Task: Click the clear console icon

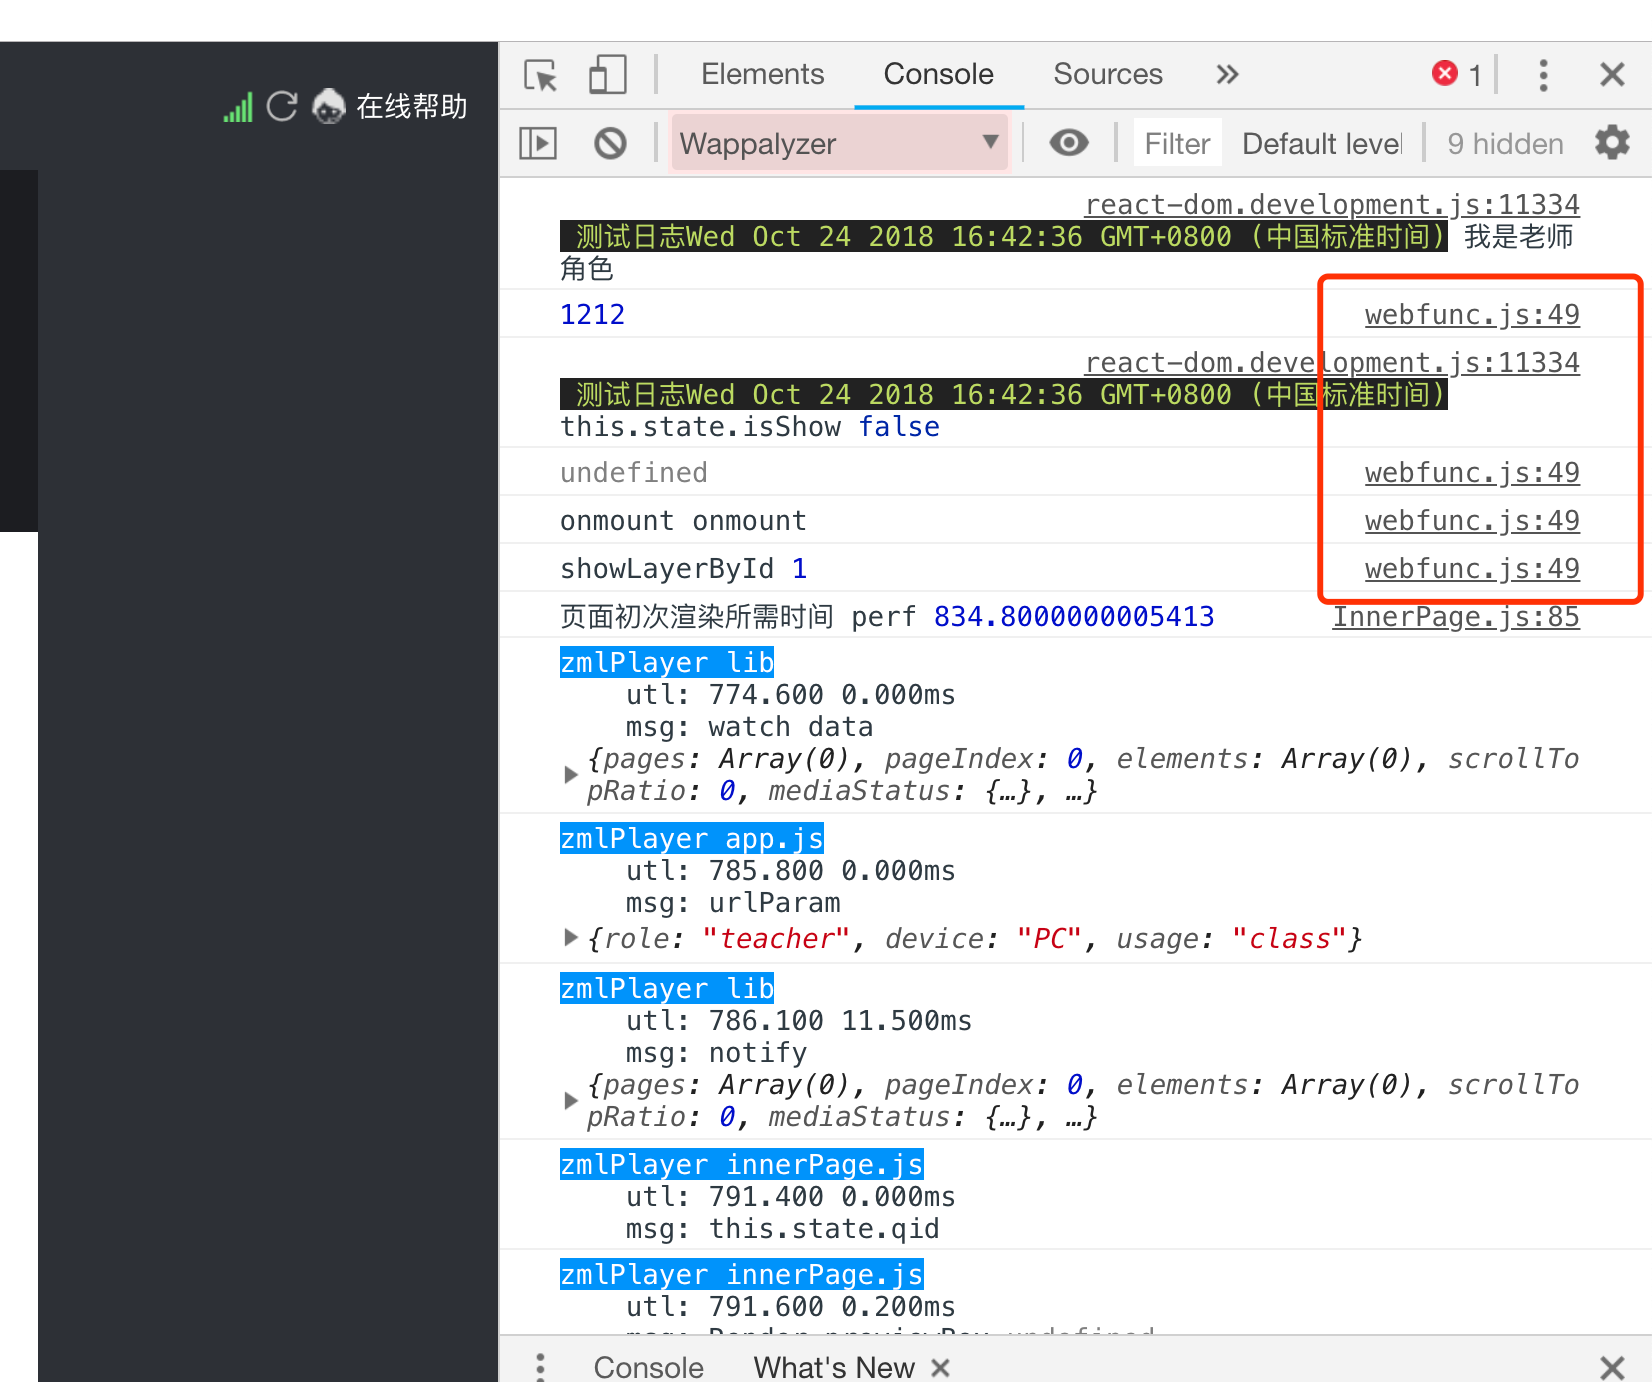Action: click(x=610, y=143)
